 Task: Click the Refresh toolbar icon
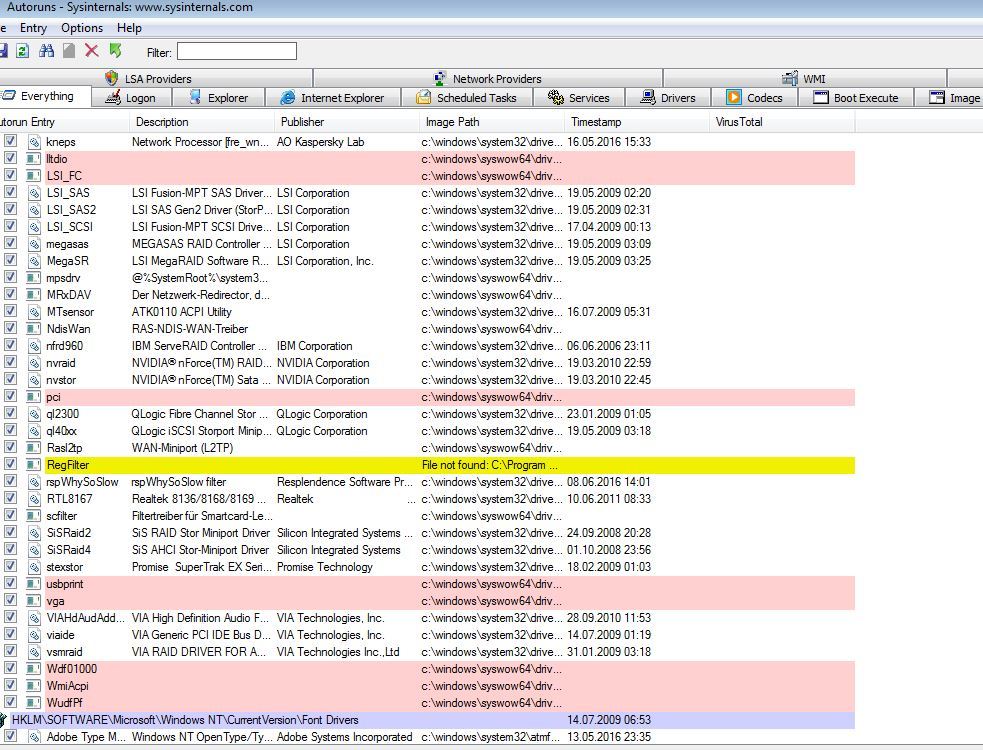[23, 51]
